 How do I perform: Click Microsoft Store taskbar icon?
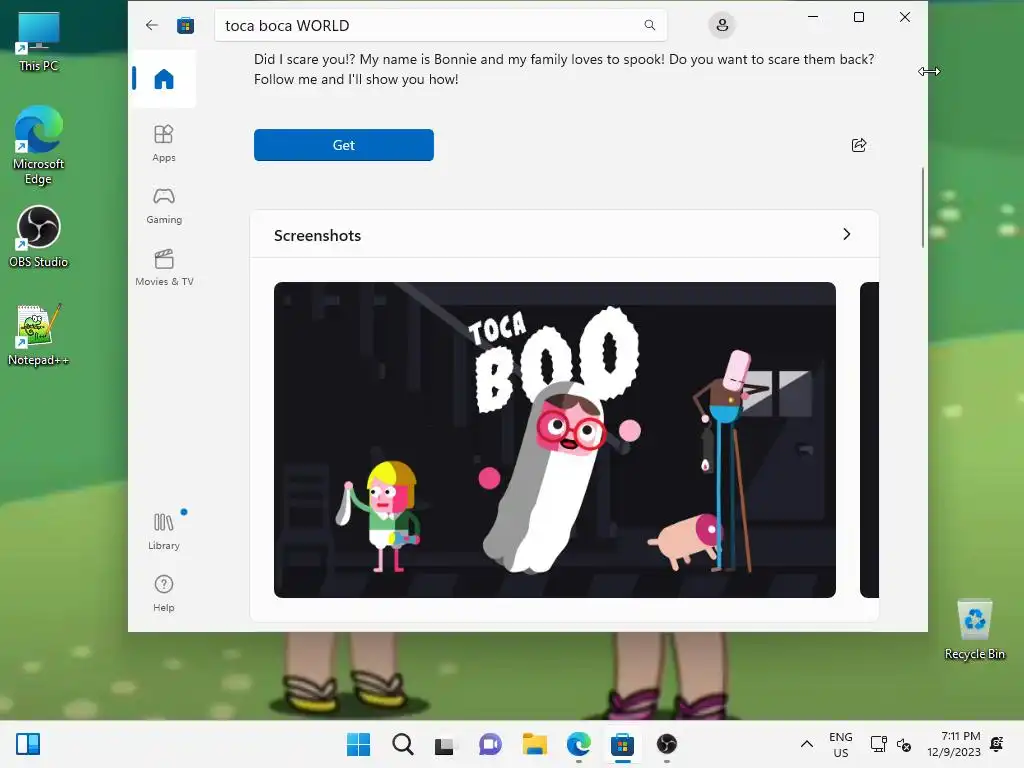pos(622,744)
